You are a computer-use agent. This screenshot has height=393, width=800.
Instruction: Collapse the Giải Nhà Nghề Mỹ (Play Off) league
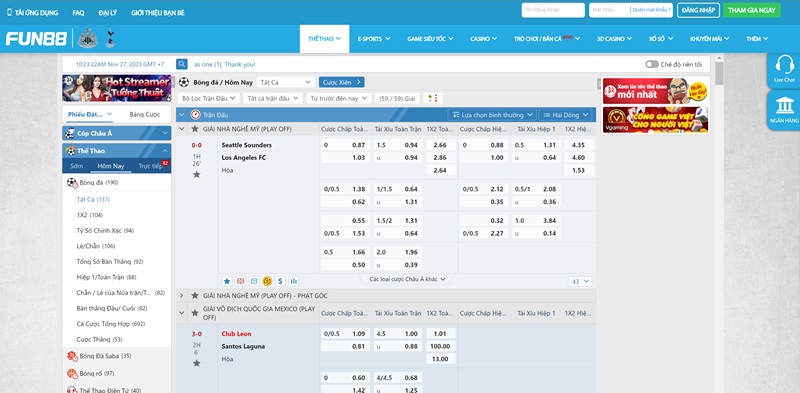point(181,129)
